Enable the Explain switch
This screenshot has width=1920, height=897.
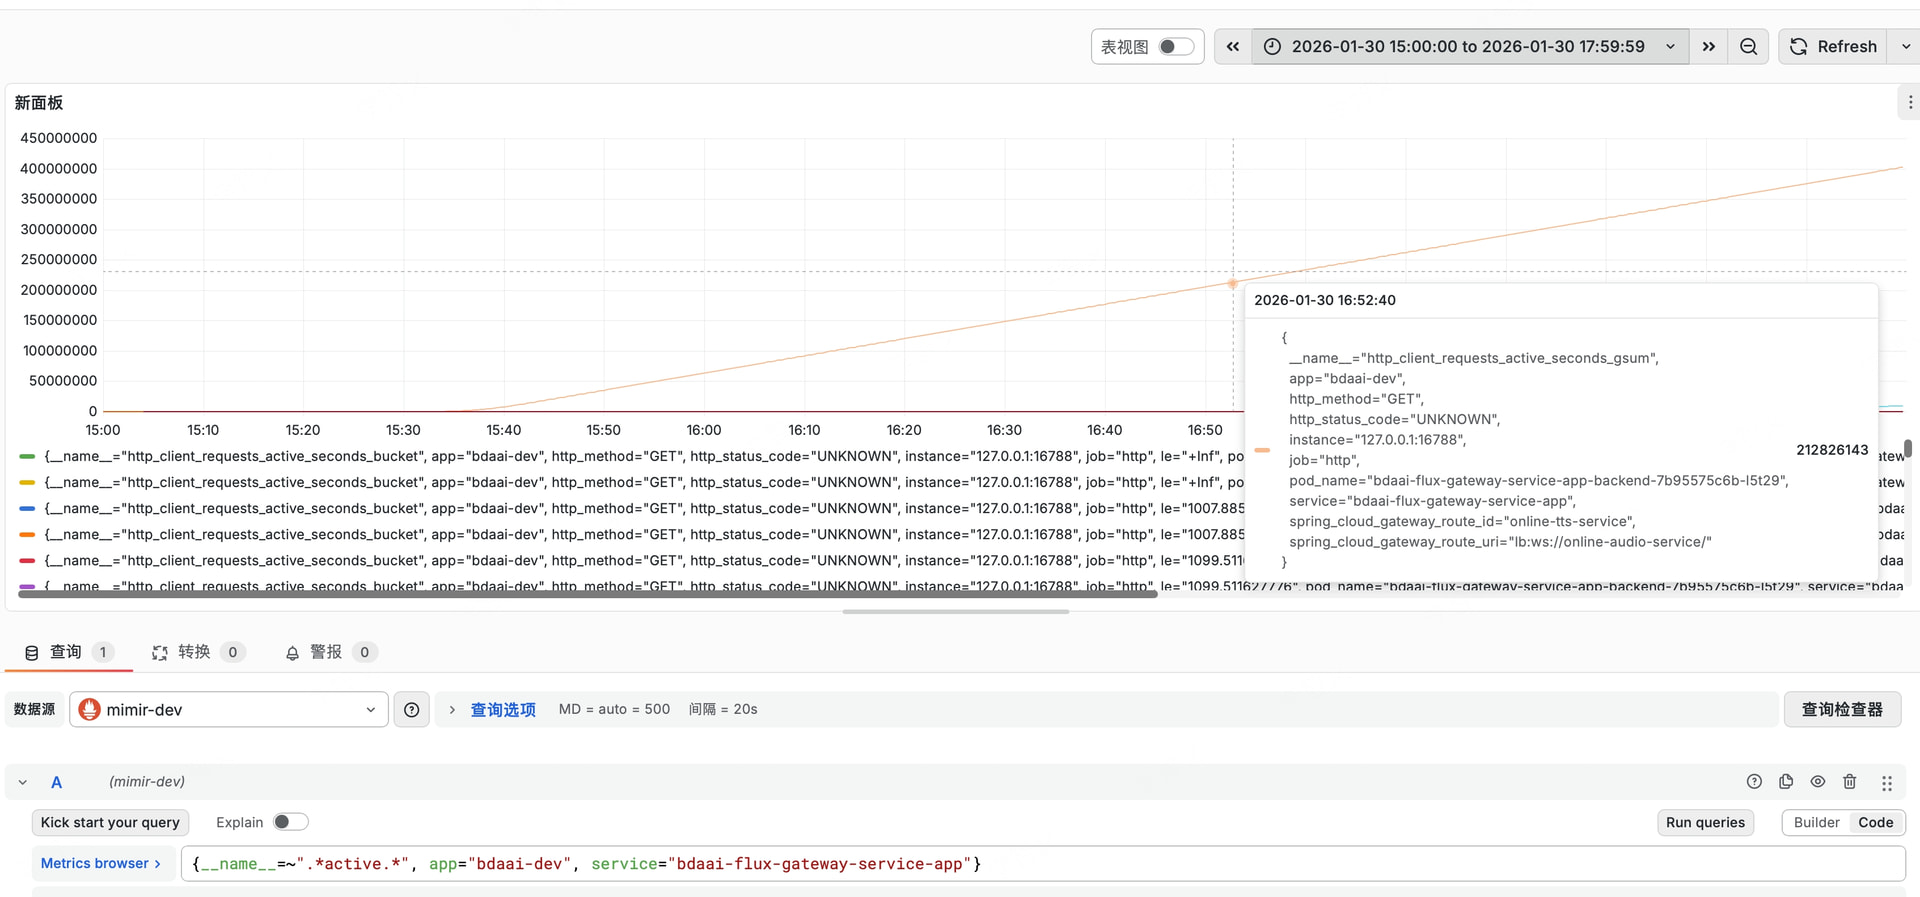tap(291, 822)
